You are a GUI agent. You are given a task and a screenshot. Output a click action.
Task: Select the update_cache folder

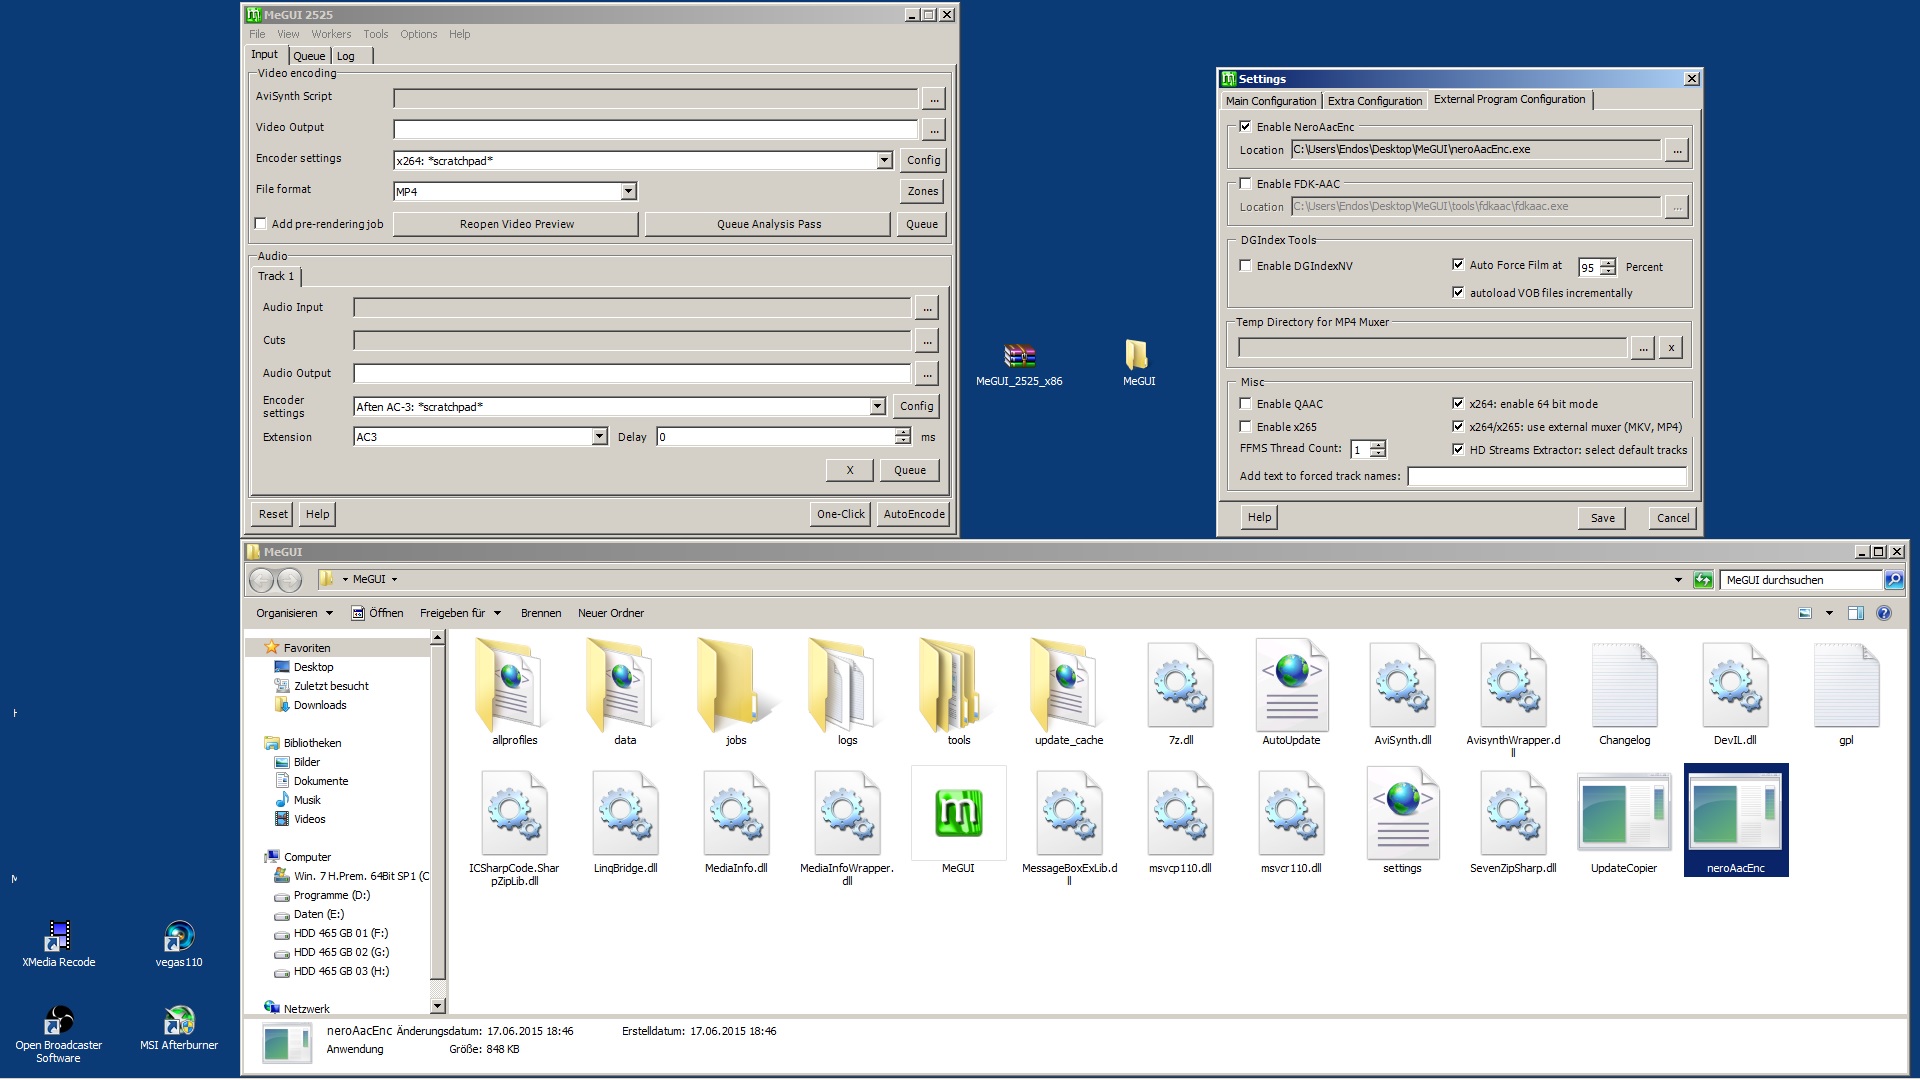point(1069,690)
